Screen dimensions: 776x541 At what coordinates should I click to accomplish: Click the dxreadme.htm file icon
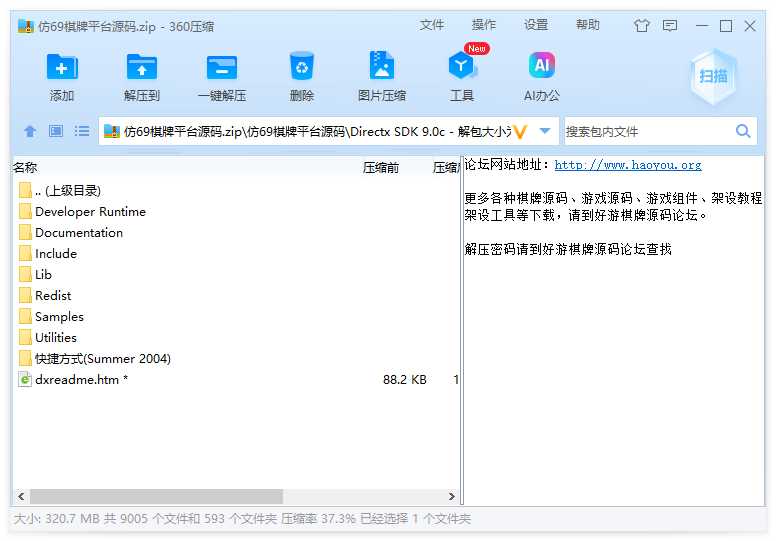(x=25, y=380)
